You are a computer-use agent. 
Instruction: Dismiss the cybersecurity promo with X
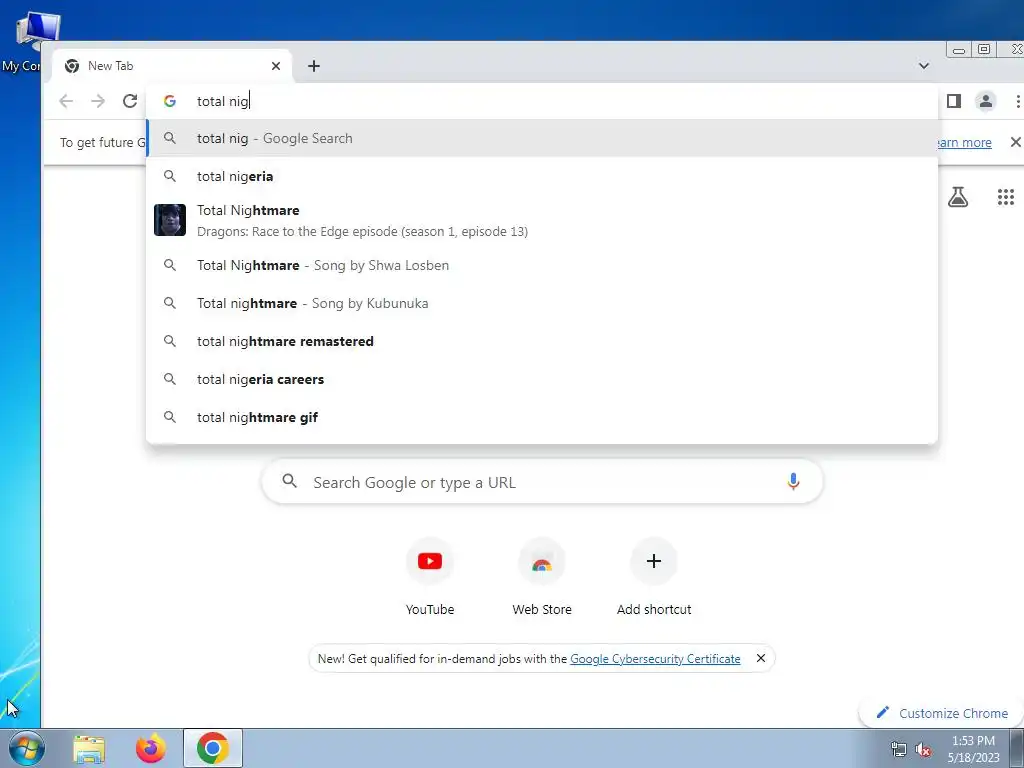[x=760, y=658]
